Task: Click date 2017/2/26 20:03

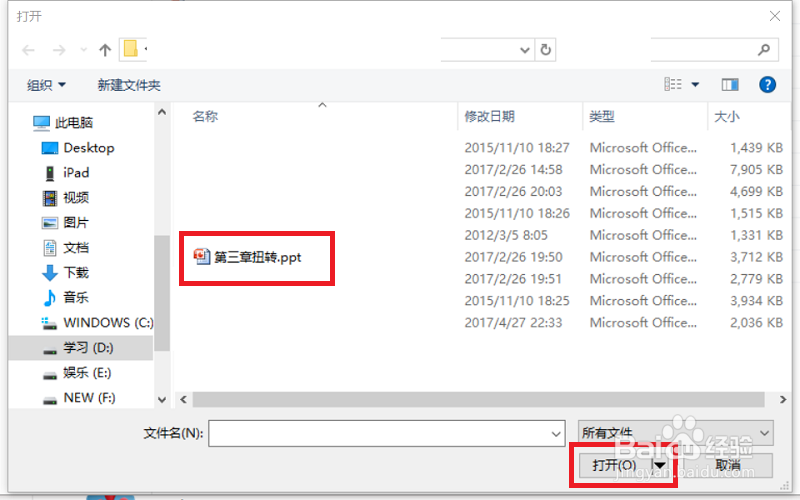Action: [513, 192]
